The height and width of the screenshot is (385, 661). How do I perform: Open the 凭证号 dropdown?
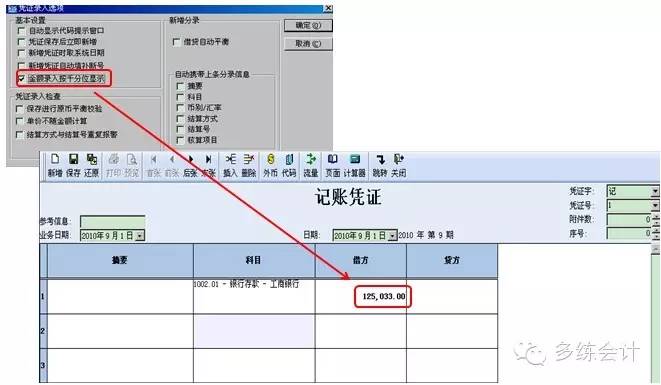pos(655,205)
